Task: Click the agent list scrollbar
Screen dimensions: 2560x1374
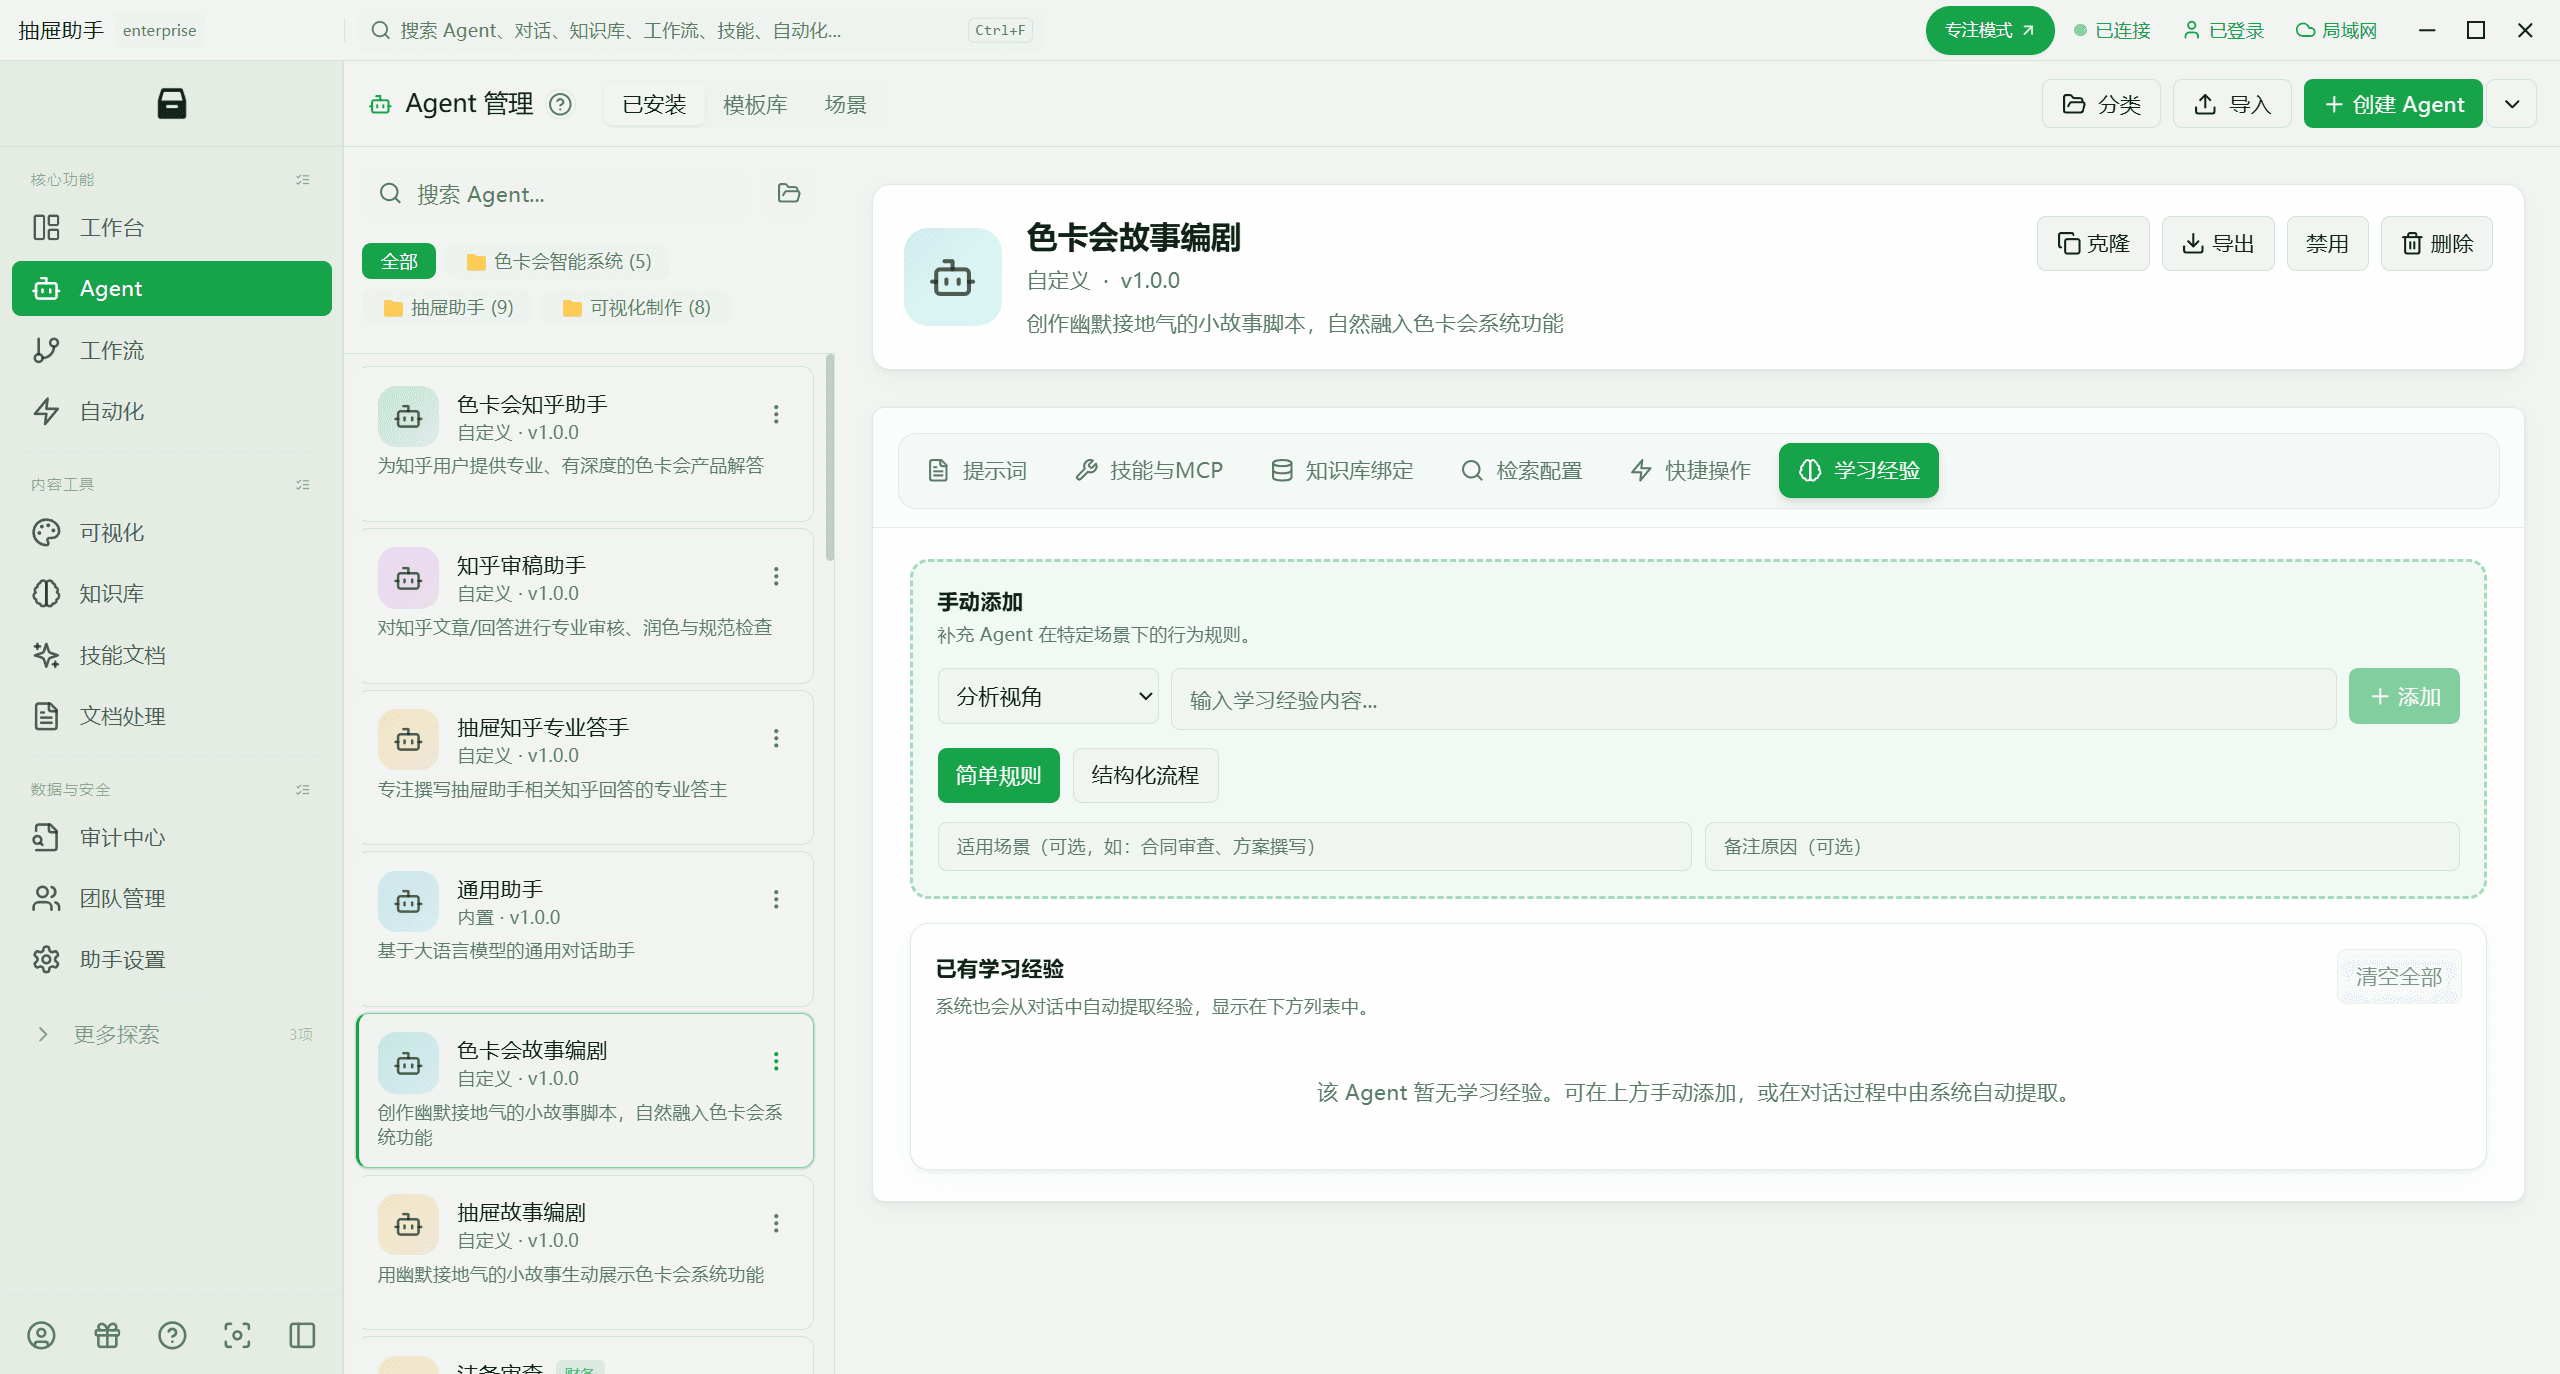Action: (x=830, y=458)
